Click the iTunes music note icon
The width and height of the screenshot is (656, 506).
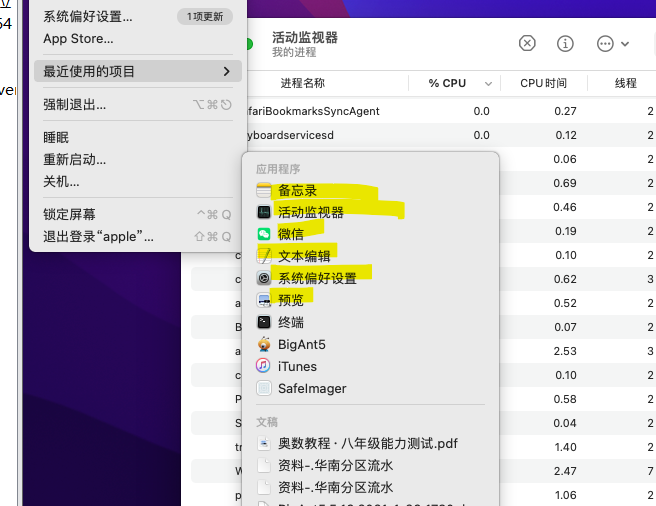click(264, 366)
